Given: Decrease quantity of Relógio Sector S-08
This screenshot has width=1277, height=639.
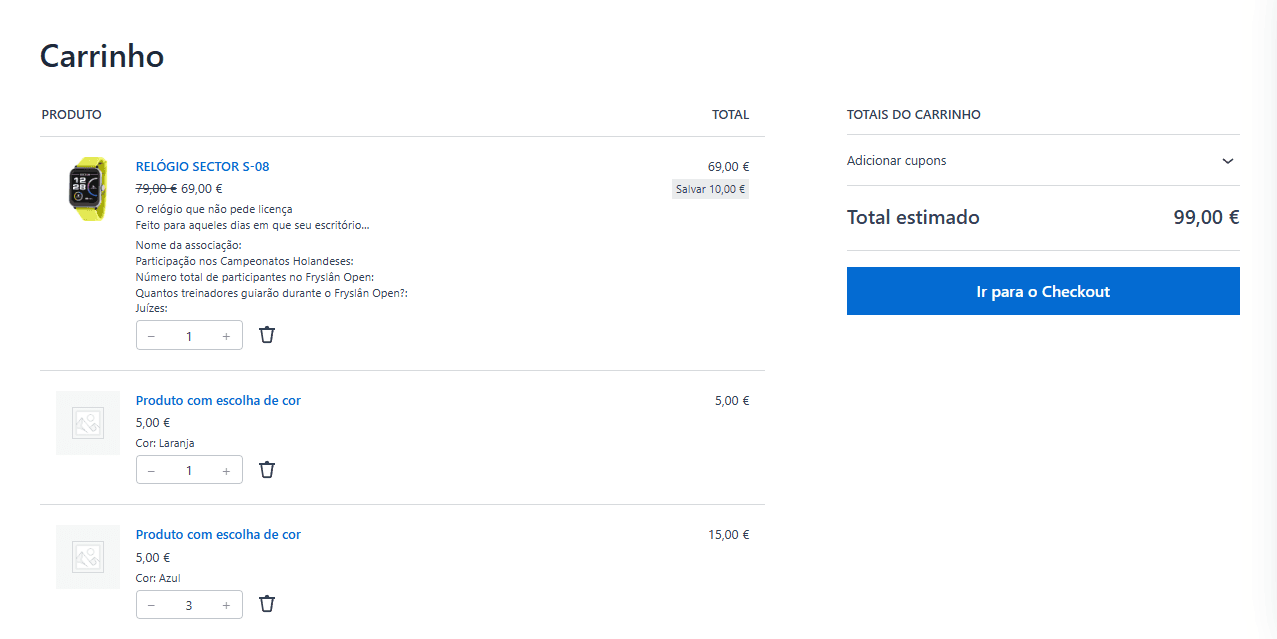Looking at the screenshot, I should (x=151, y=334).
